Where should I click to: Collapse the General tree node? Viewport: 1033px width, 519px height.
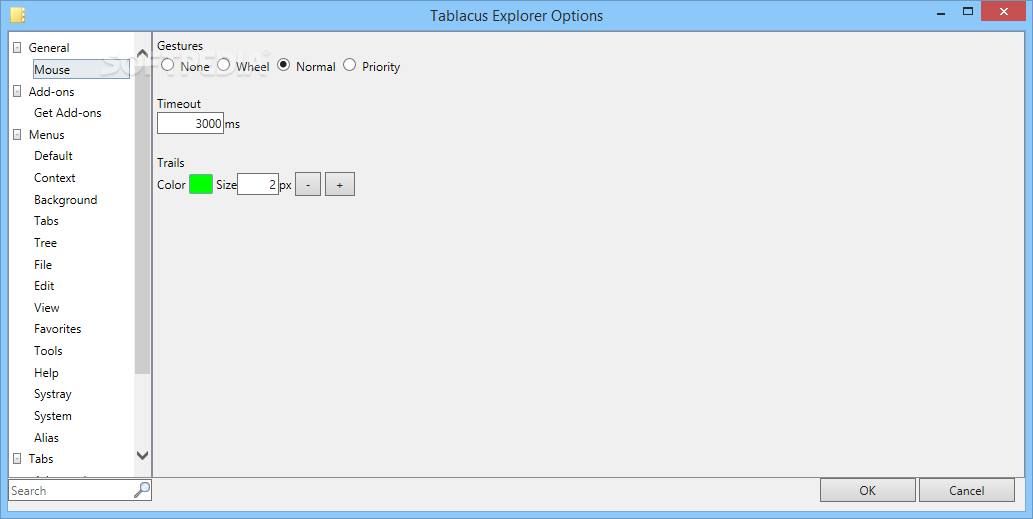17,47
